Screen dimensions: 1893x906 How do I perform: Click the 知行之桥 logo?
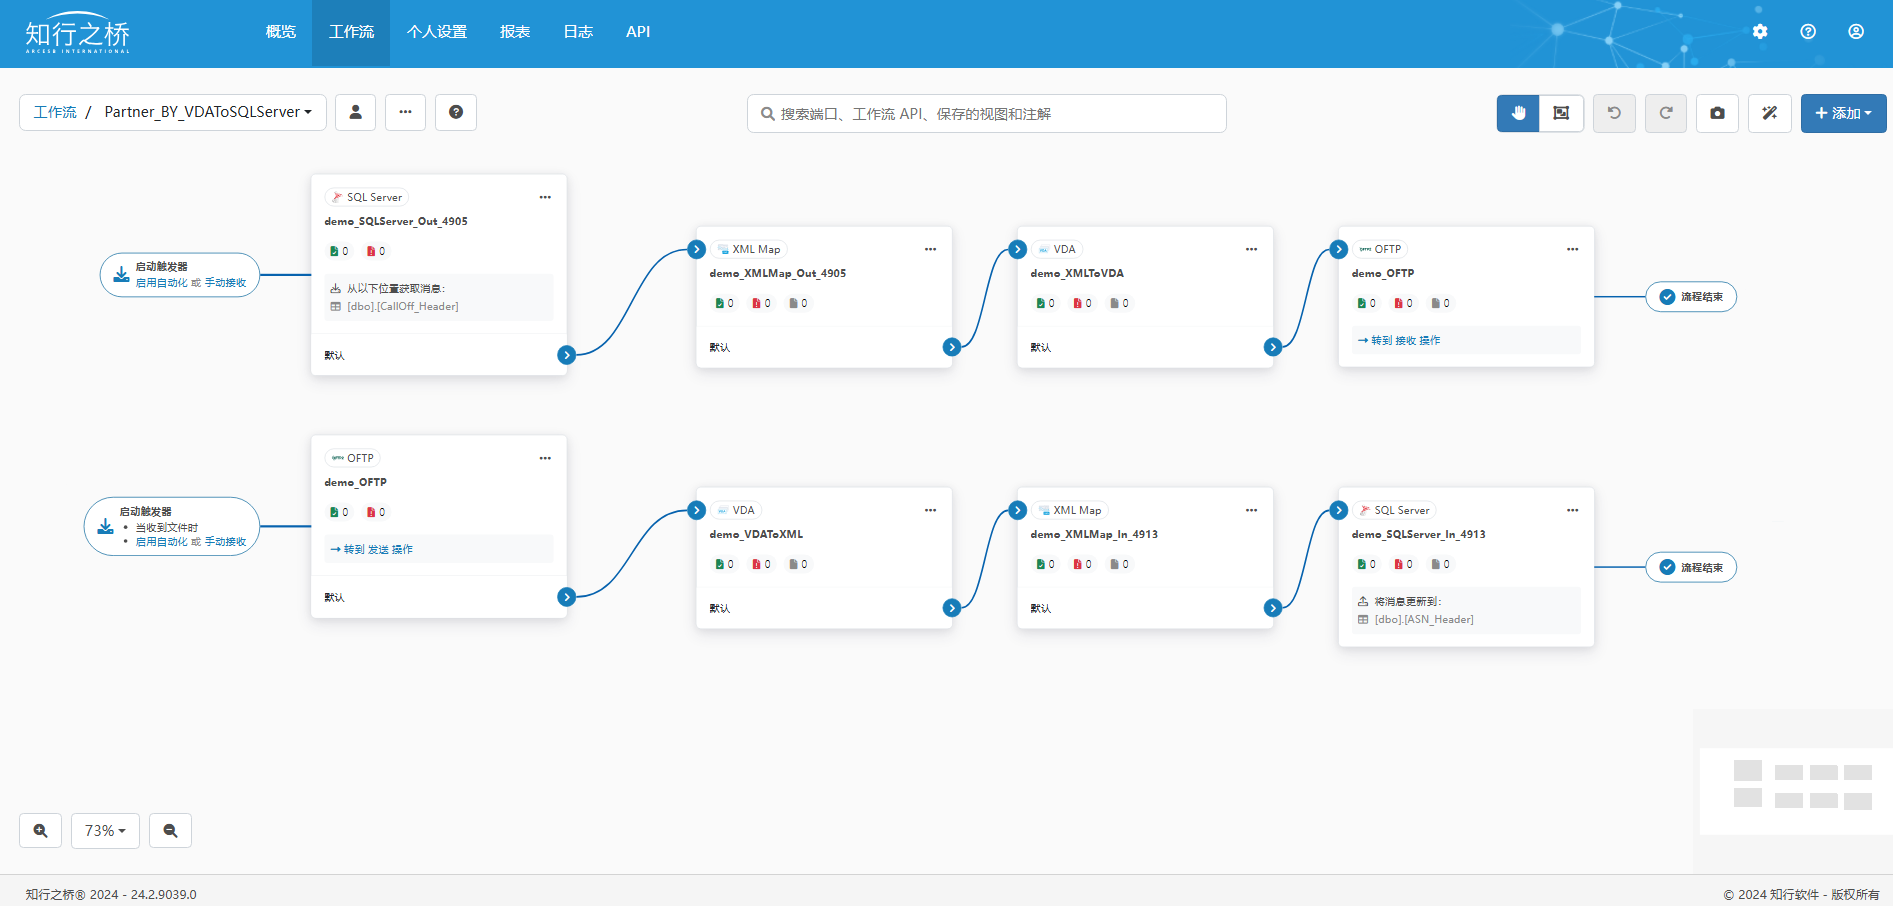click(78, 33)
